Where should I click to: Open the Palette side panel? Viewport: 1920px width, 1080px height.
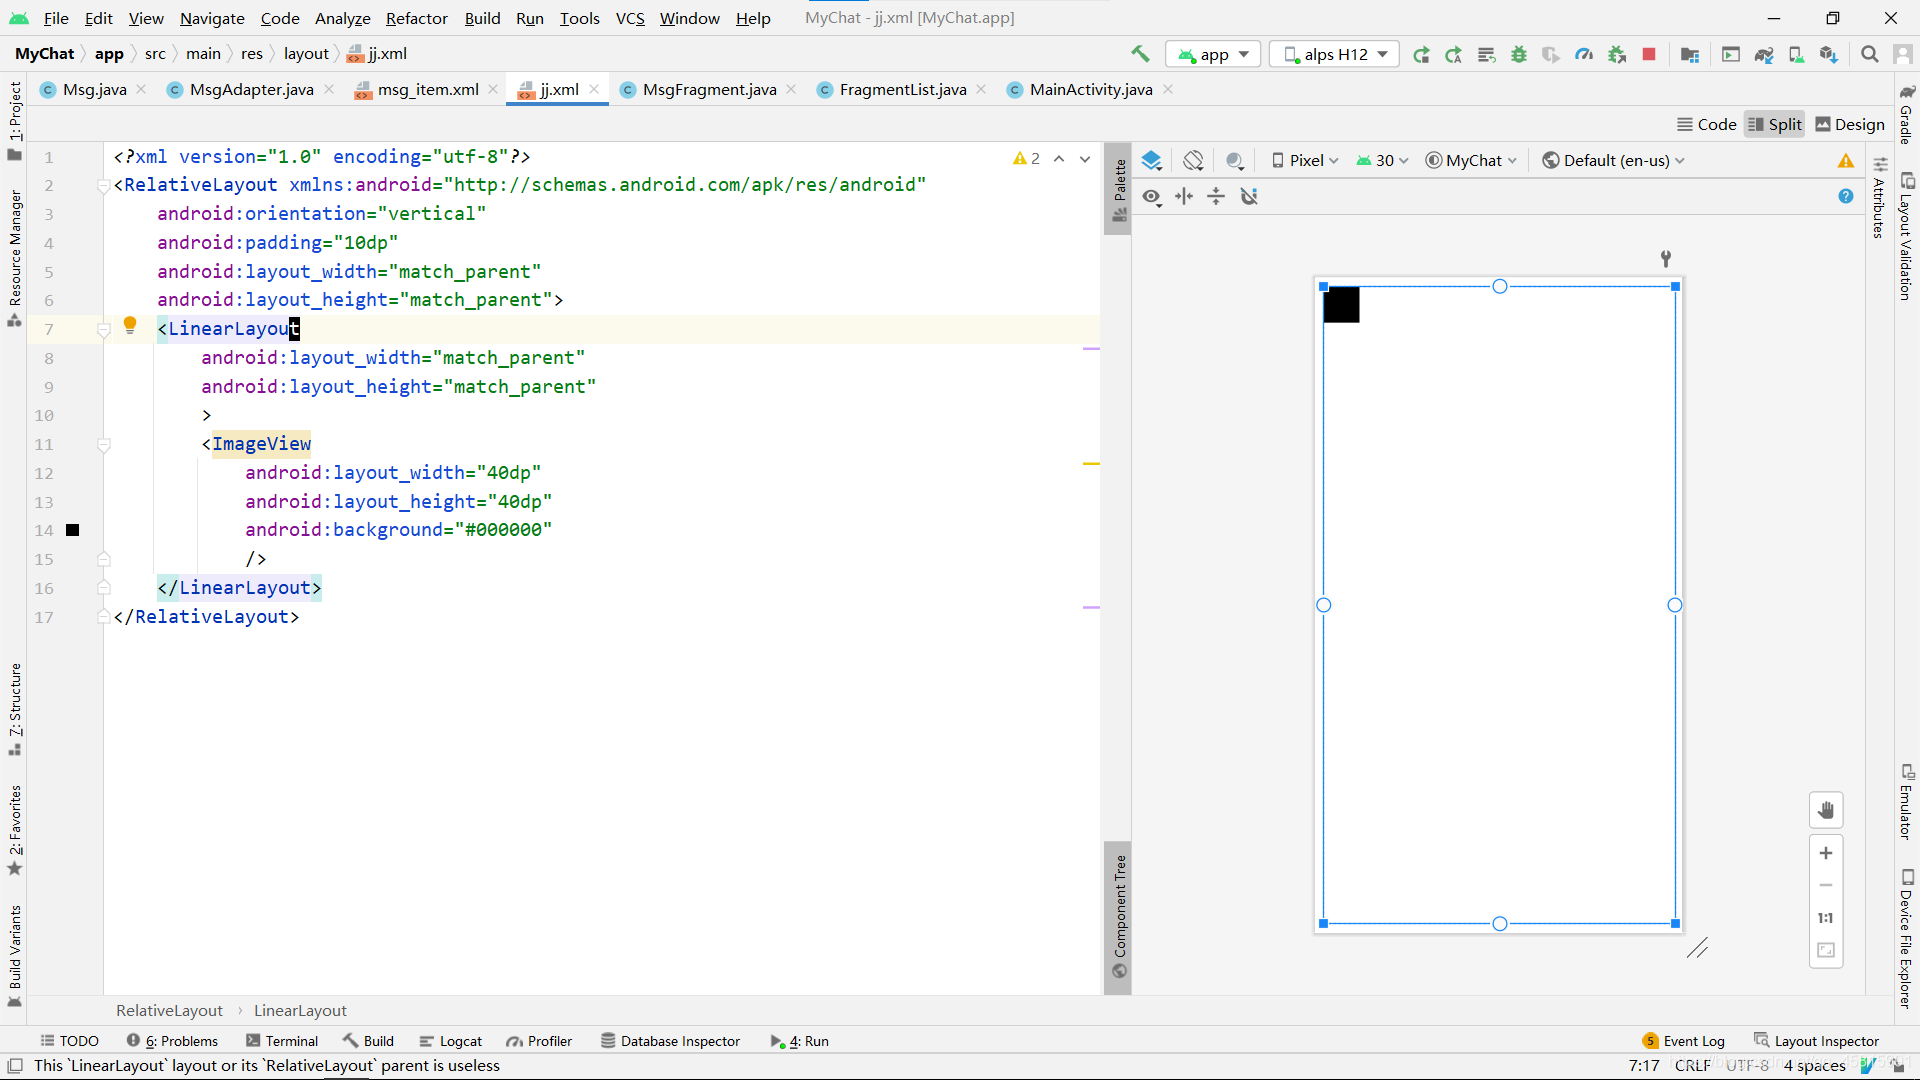[x=1119, y=190]
